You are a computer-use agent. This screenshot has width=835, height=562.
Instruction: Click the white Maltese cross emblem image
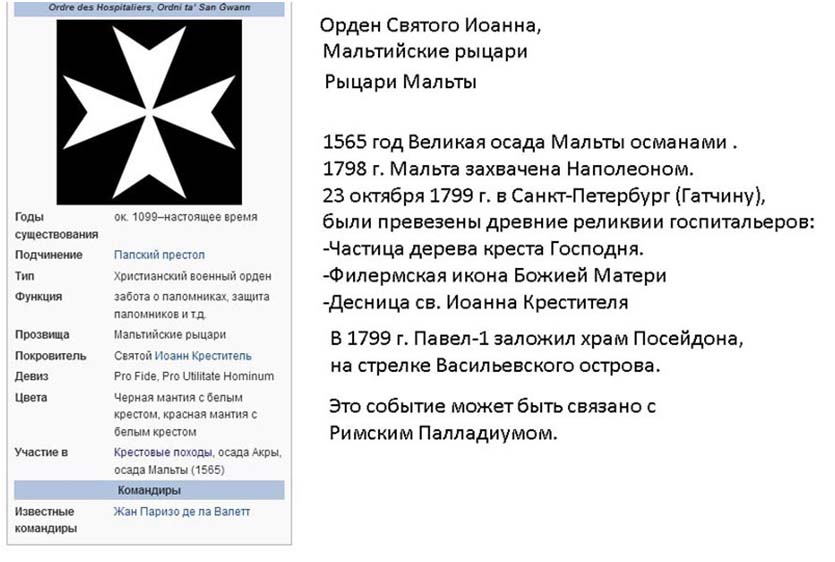(149, 112)
